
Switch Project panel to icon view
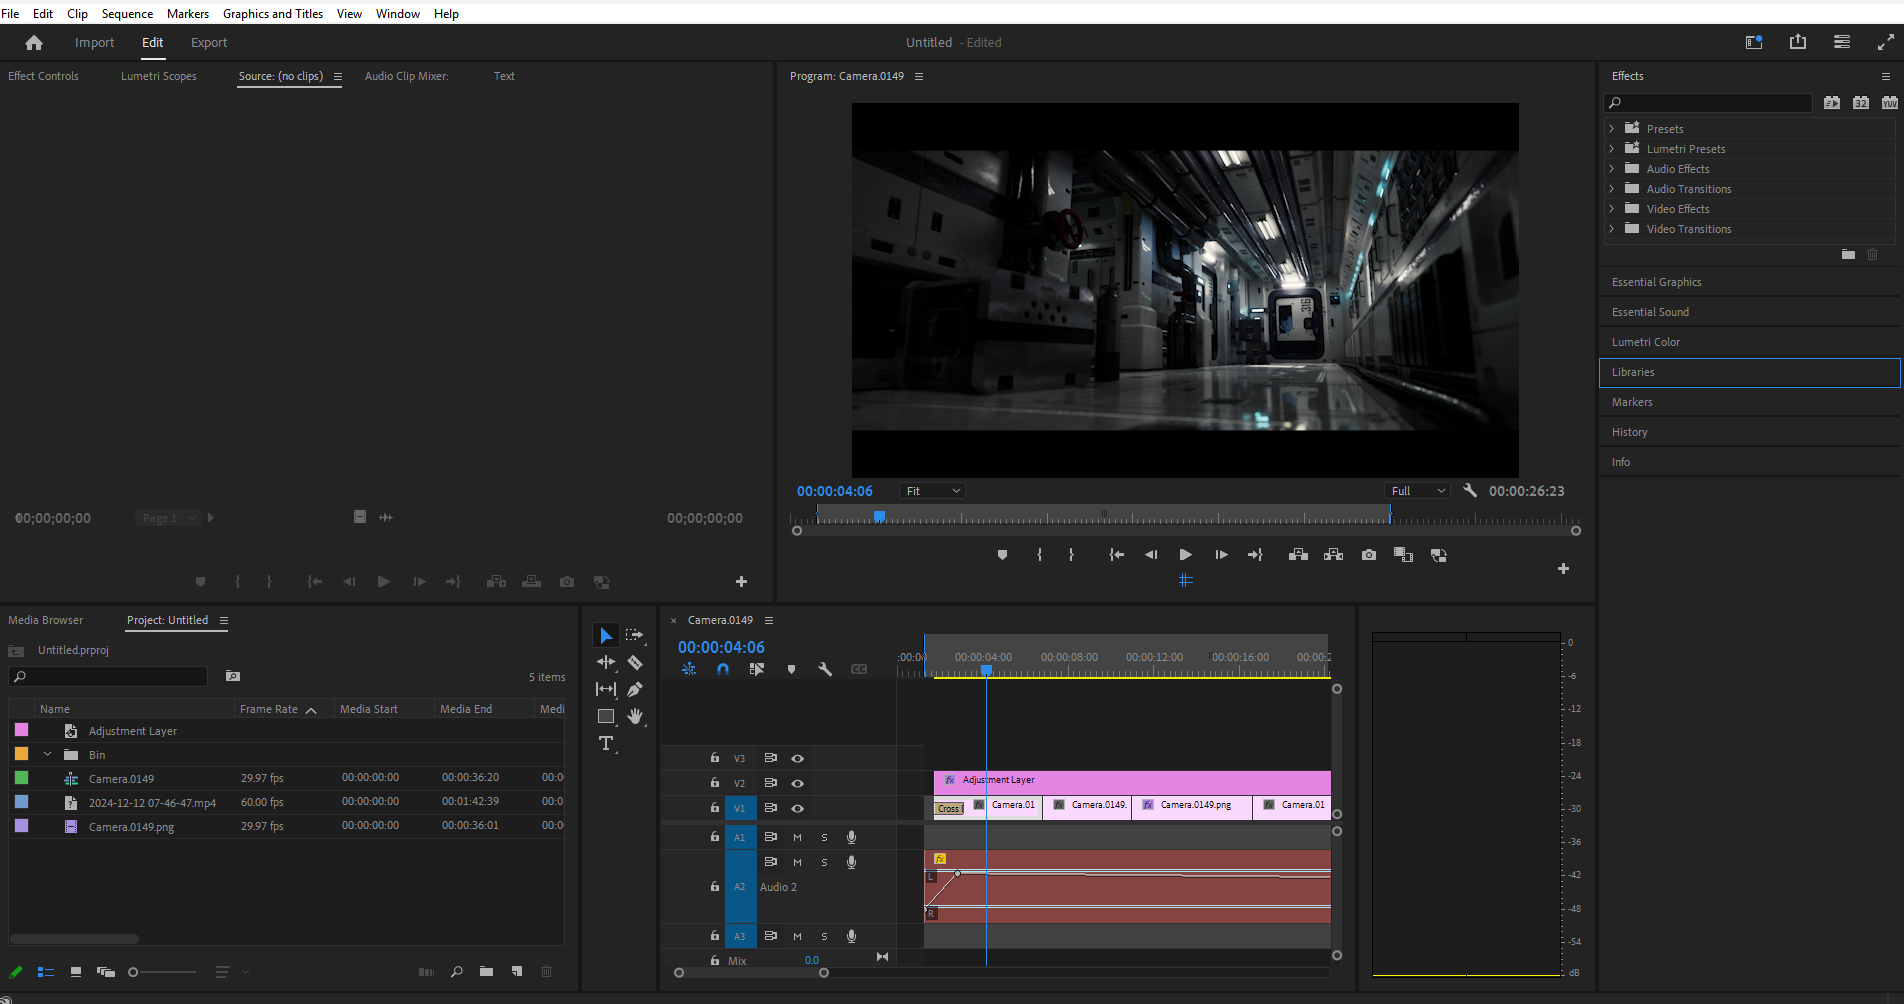tap(76, 972)
